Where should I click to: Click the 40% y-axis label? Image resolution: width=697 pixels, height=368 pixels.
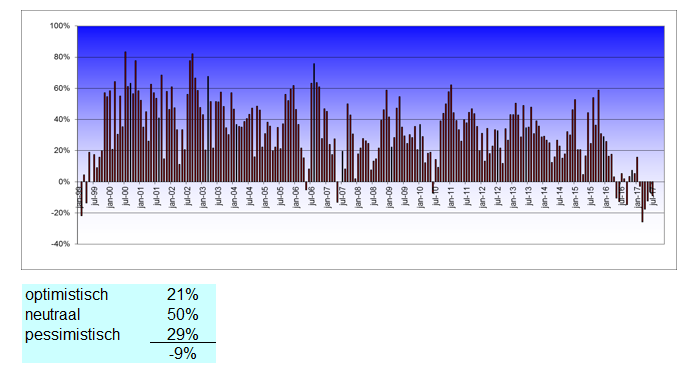click(62, 120)
